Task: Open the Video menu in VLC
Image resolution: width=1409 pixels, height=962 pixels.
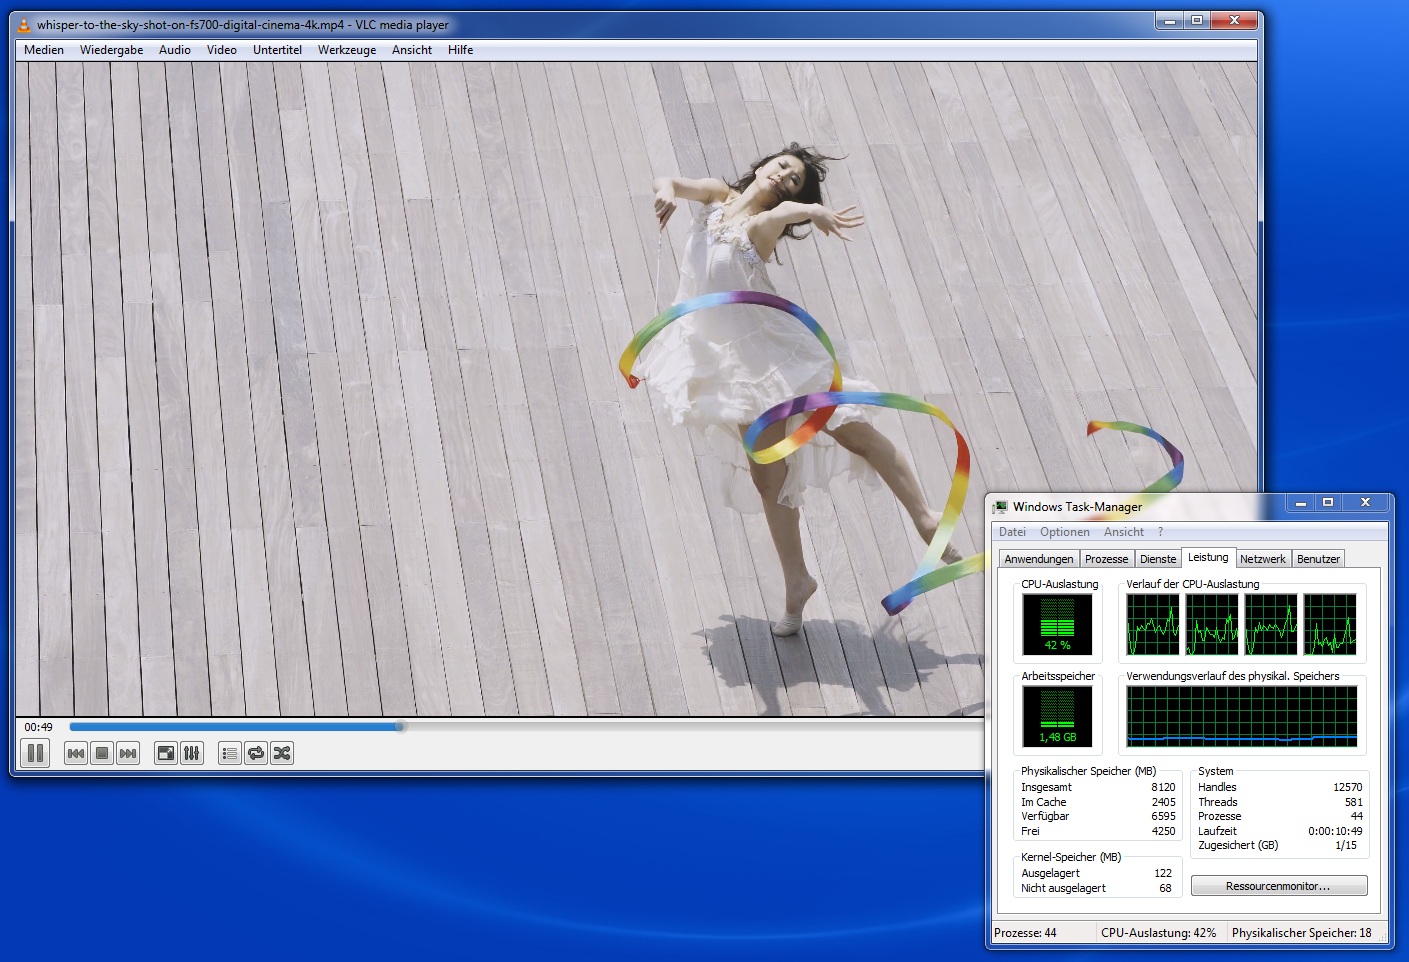Action: 222,50
